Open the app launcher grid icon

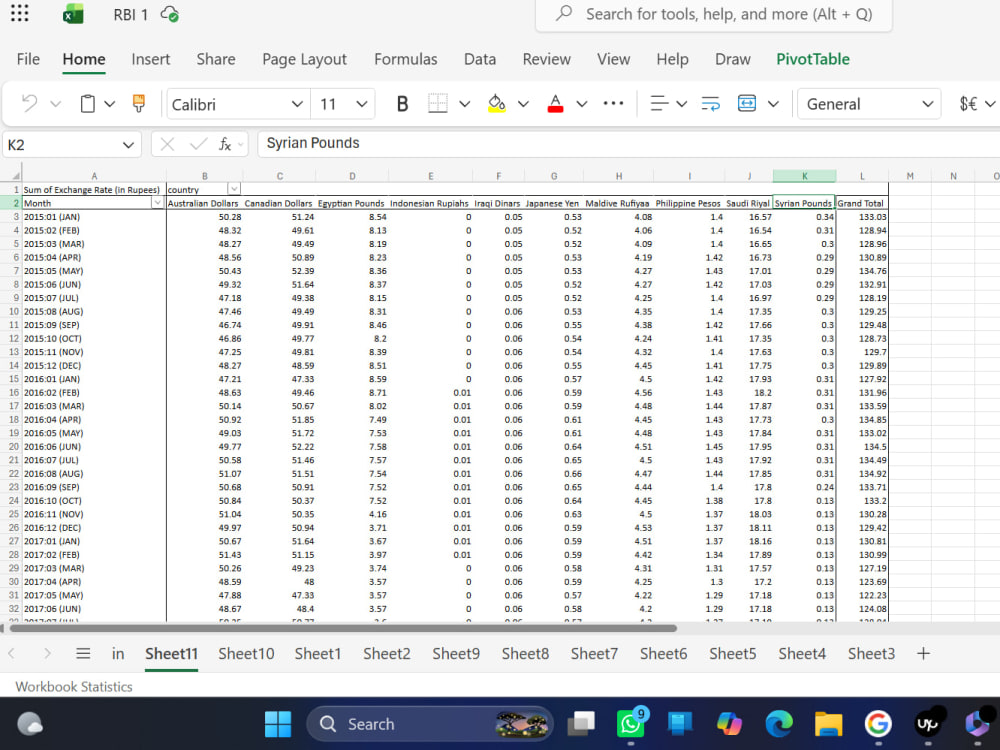(x=20, y=13)
